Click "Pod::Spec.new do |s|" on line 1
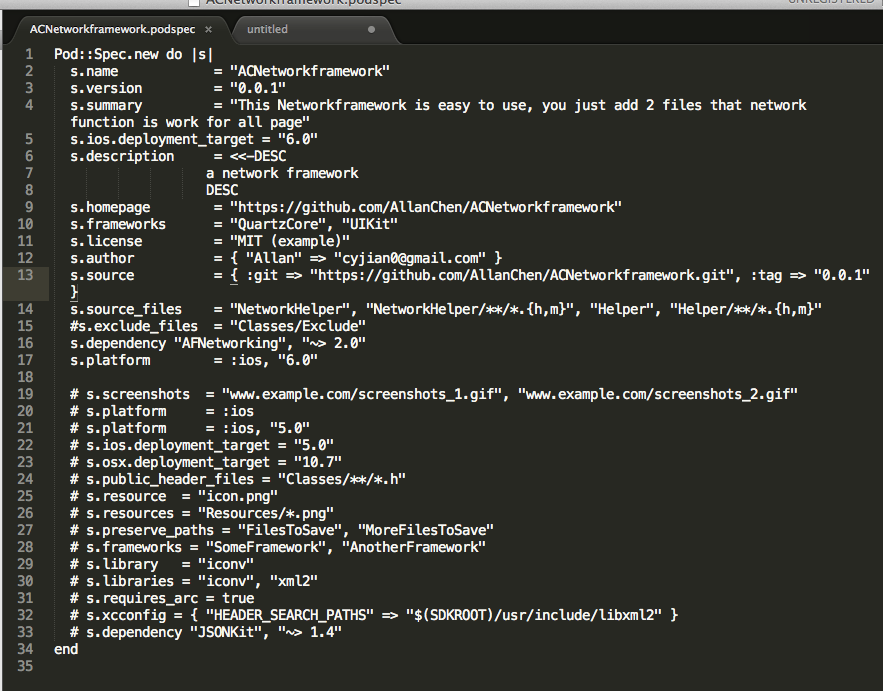This screenshot has width=883, height=691. 133,54
